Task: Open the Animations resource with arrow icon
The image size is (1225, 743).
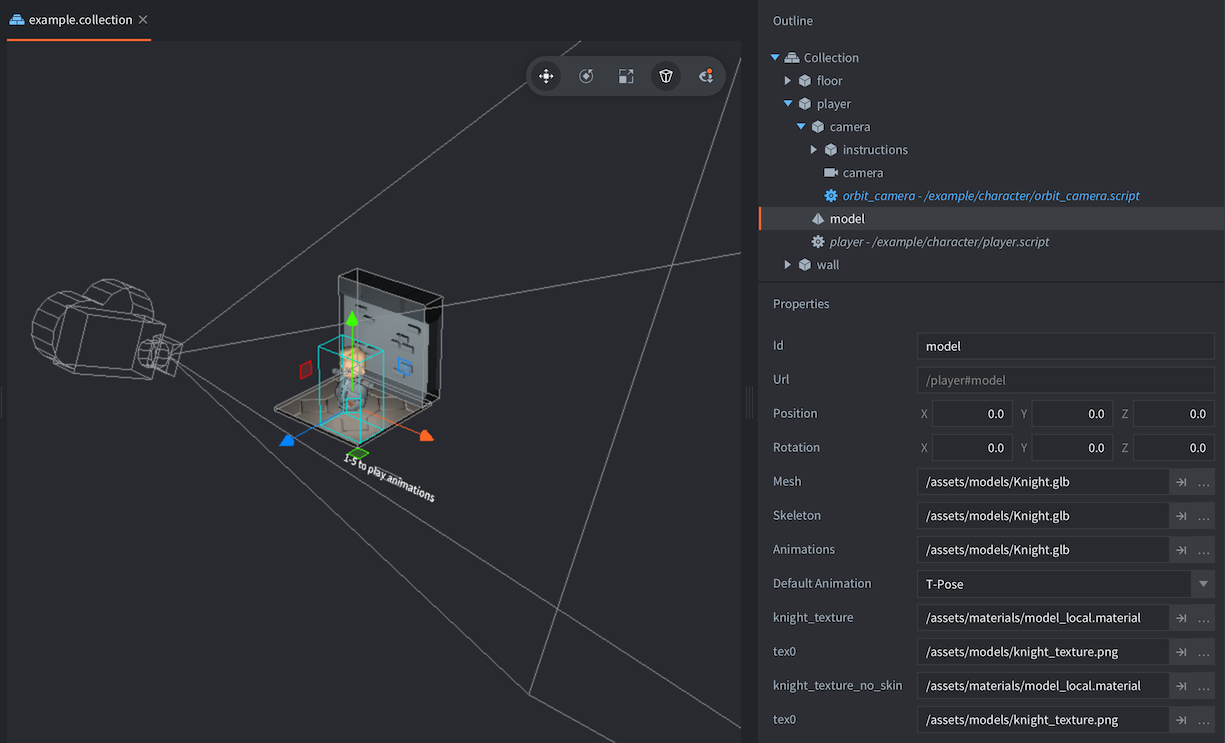Action: pyautogui.click(x=1181, y=550)
